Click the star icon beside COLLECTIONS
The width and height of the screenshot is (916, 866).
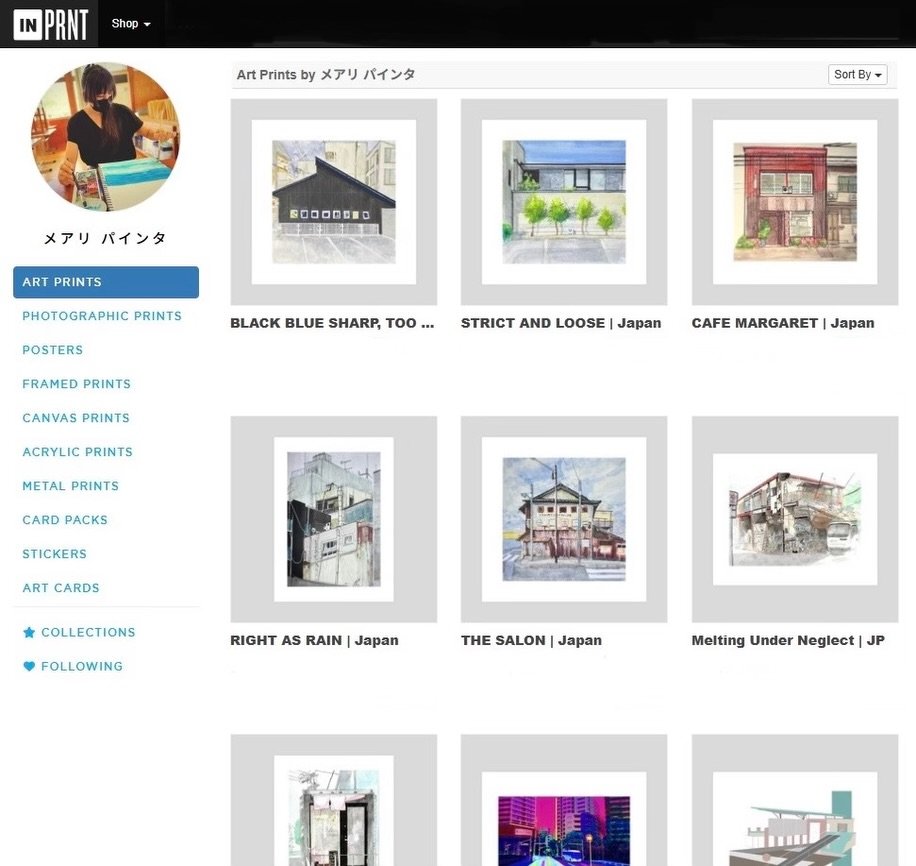tap(29, 632)
